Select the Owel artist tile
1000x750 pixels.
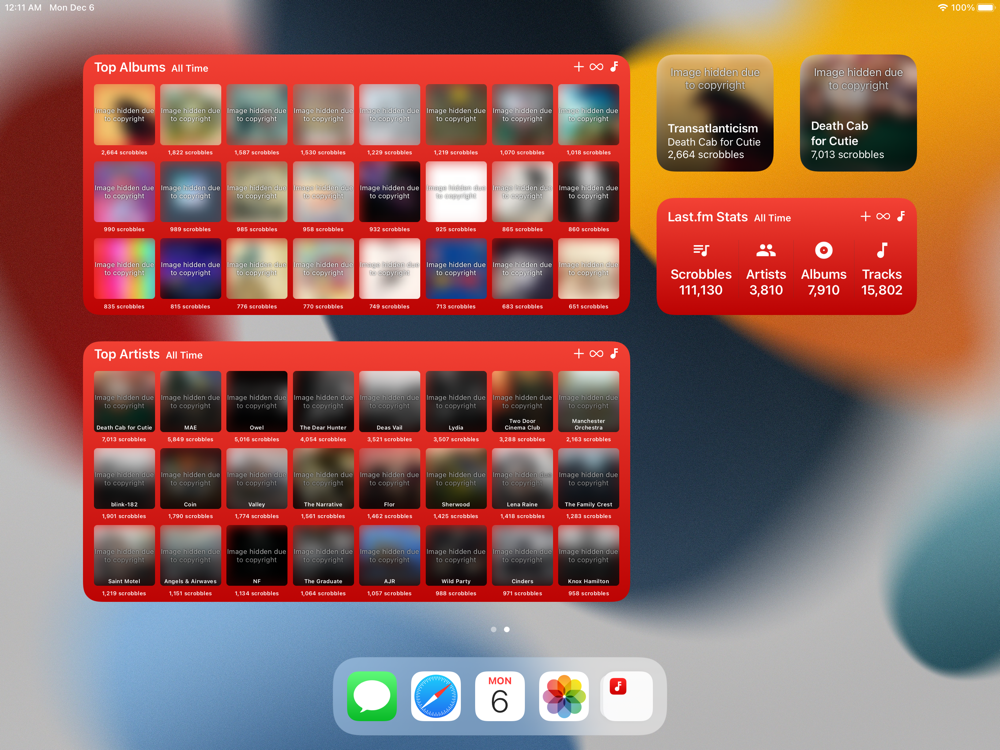click(x=257, y=402)
